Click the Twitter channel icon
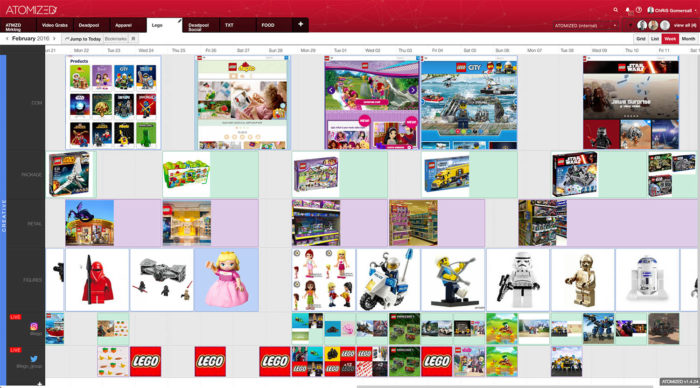This screenshot has width=700, height=388. pos(34,359)
